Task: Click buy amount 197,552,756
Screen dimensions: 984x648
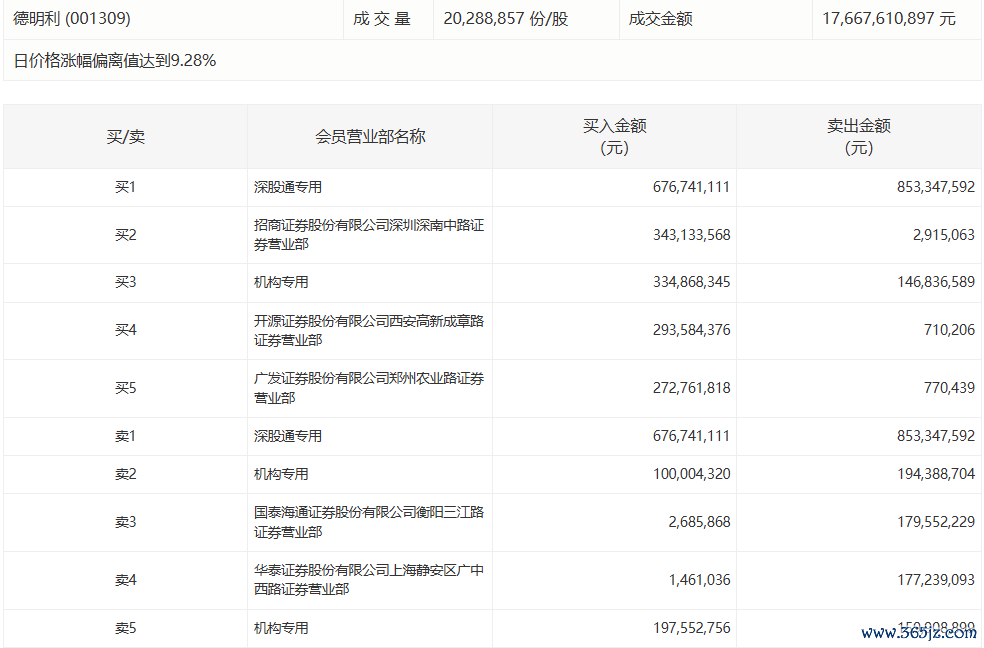Action: point(691,628)
